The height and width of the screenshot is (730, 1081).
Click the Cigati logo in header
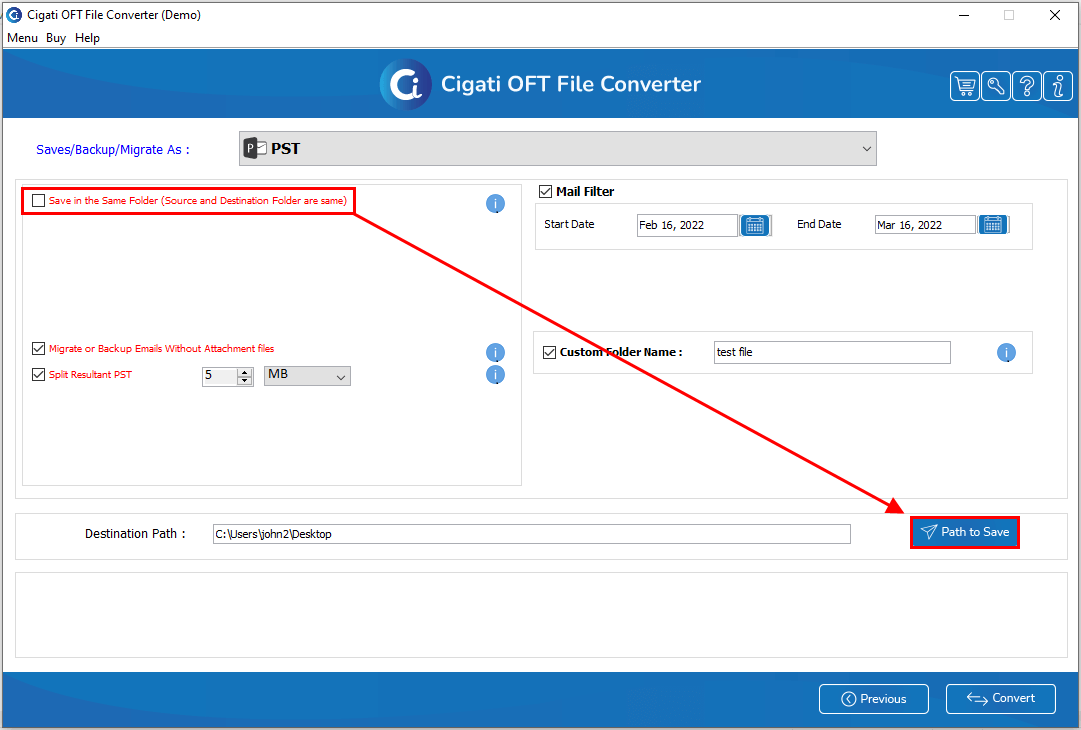point(405,84)
